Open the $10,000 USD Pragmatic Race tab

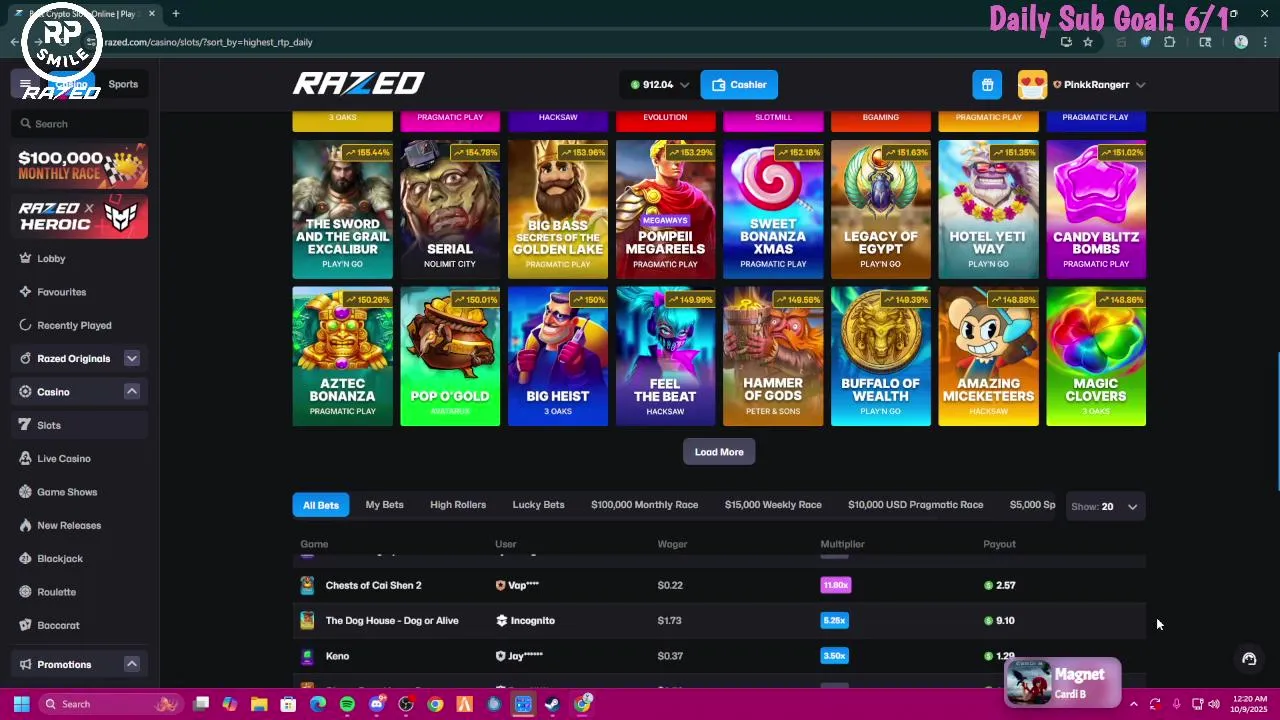click(x=915, y=505)
